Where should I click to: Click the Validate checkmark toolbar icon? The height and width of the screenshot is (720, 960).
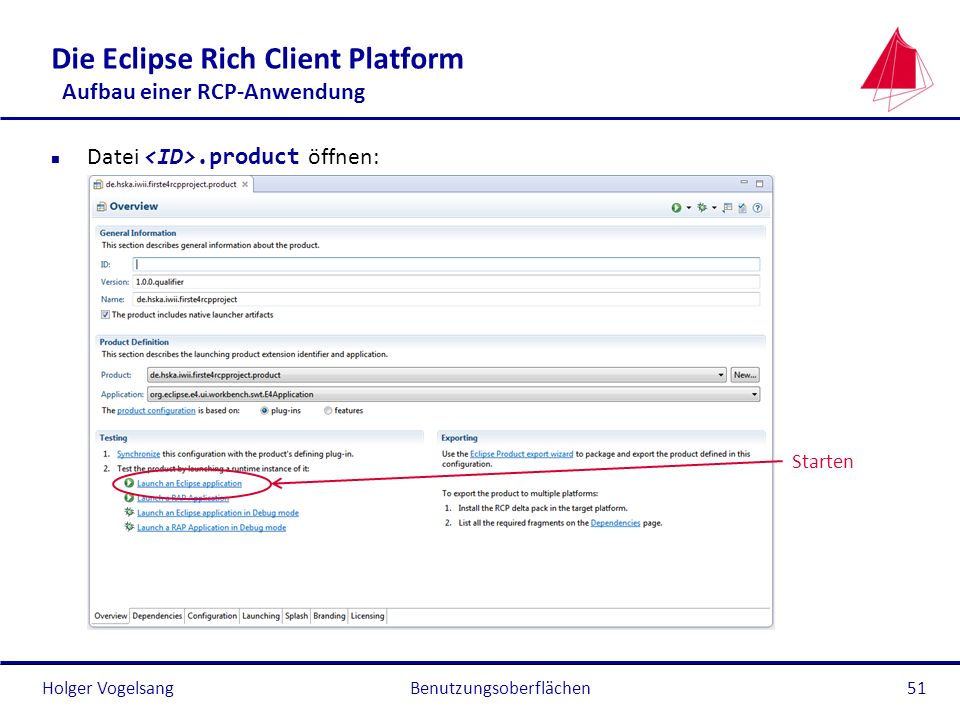742,208
